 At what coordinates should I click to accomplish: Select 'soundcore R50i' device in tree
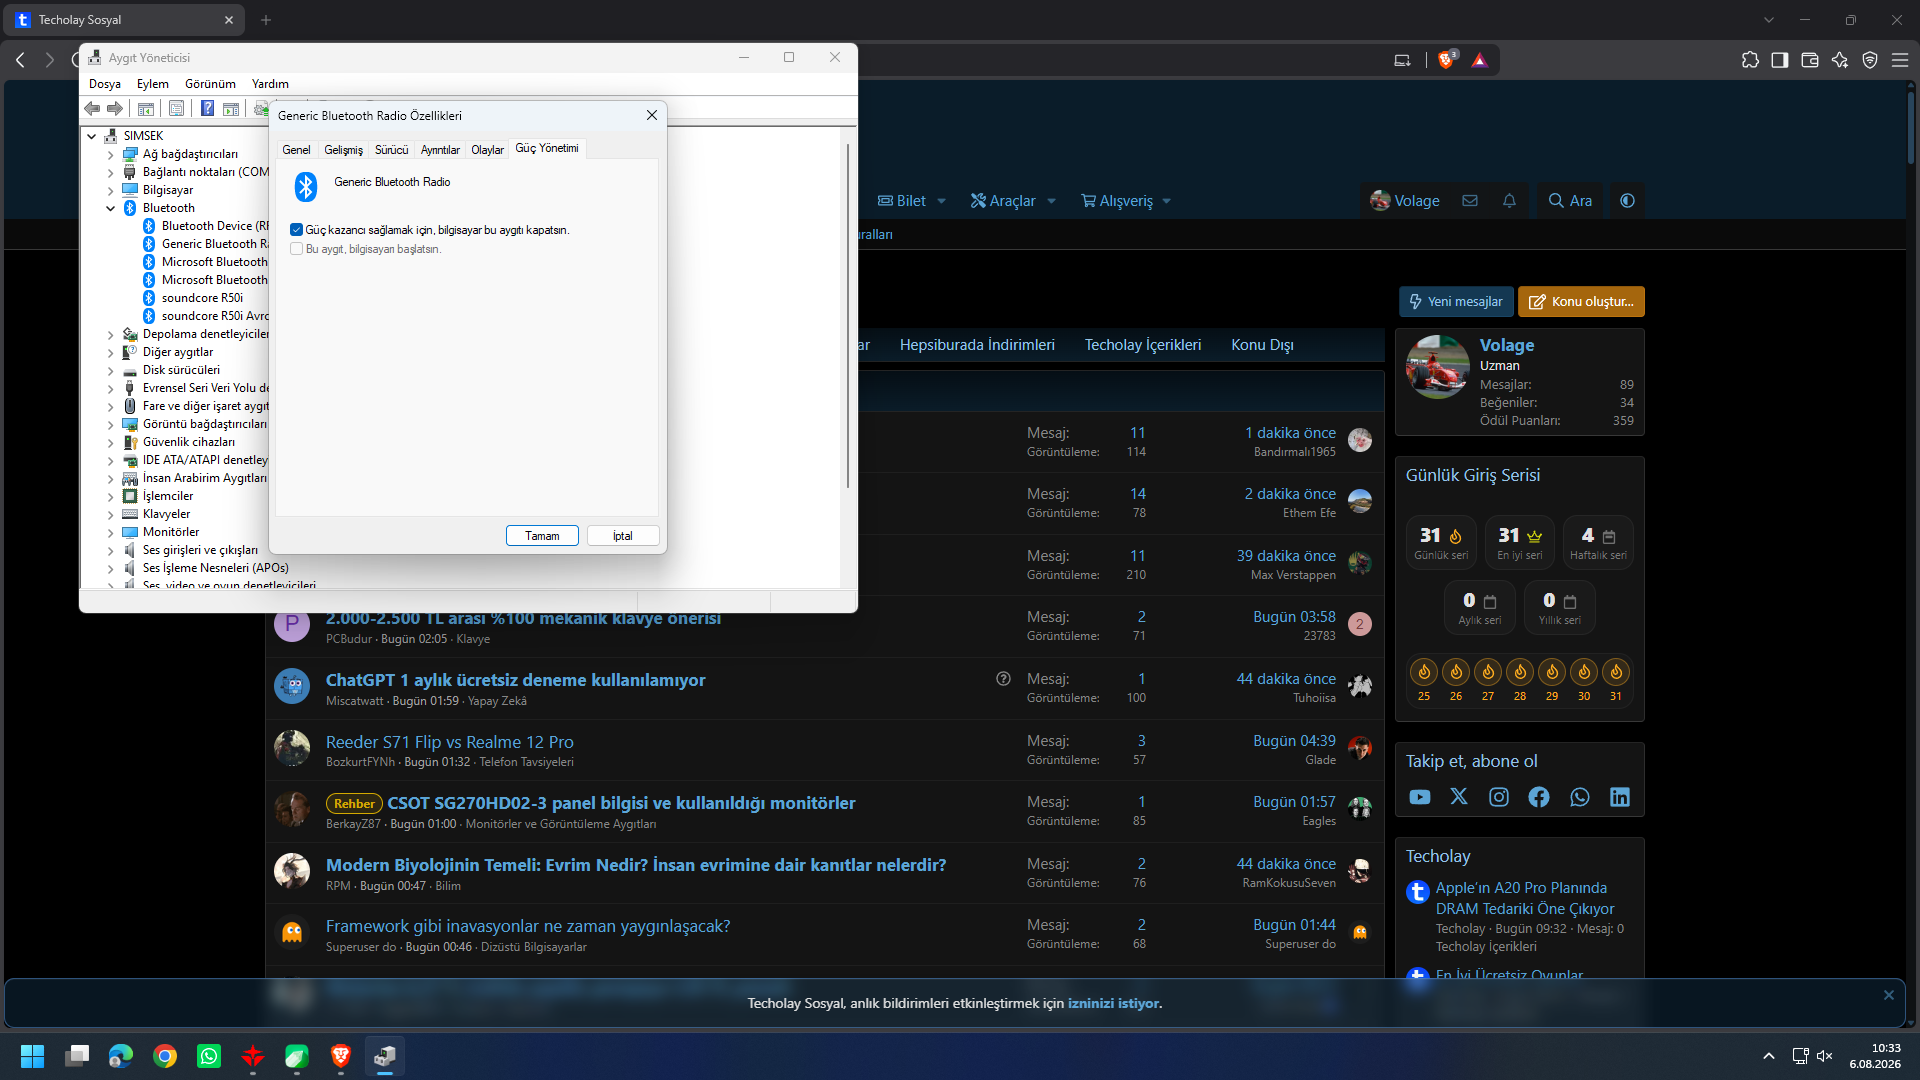202,298
